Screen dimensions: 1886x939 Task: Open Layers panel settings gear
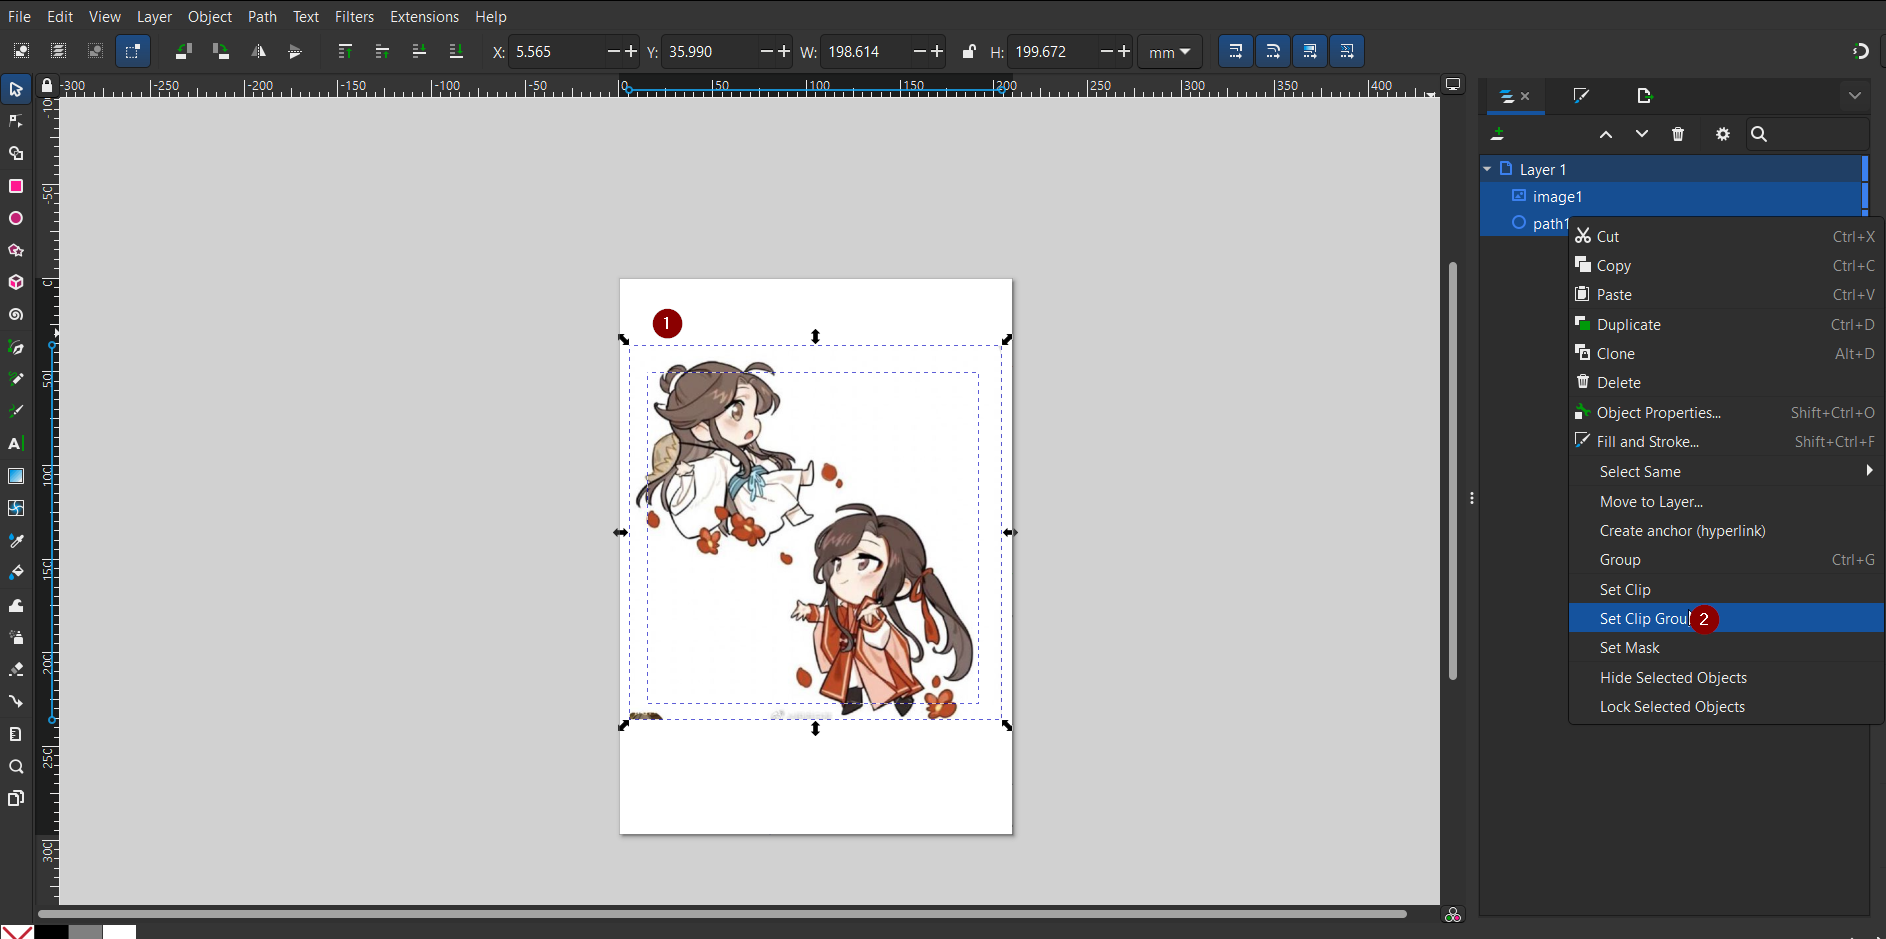1723,134
